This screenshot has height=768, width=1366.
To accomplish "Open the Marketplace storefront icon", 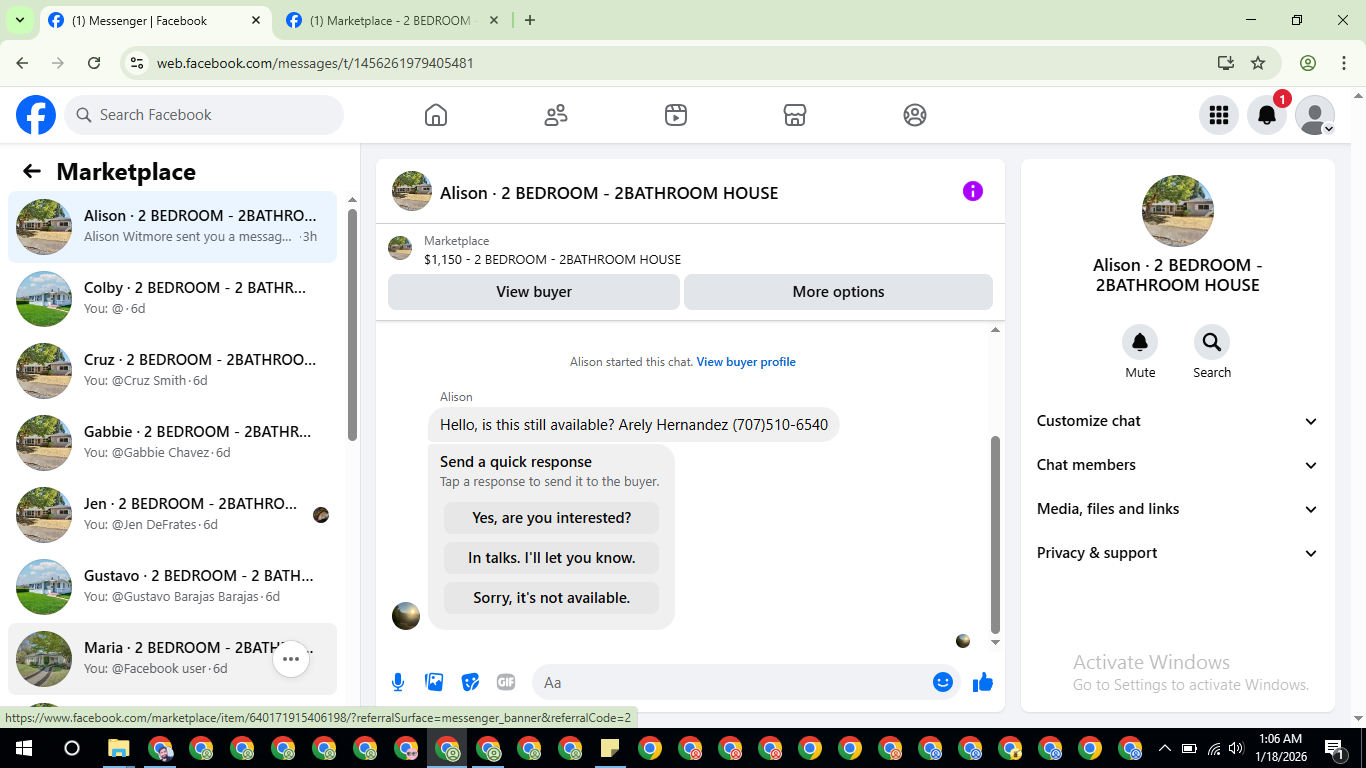I will pyautogui.click(x=795, y=115).
